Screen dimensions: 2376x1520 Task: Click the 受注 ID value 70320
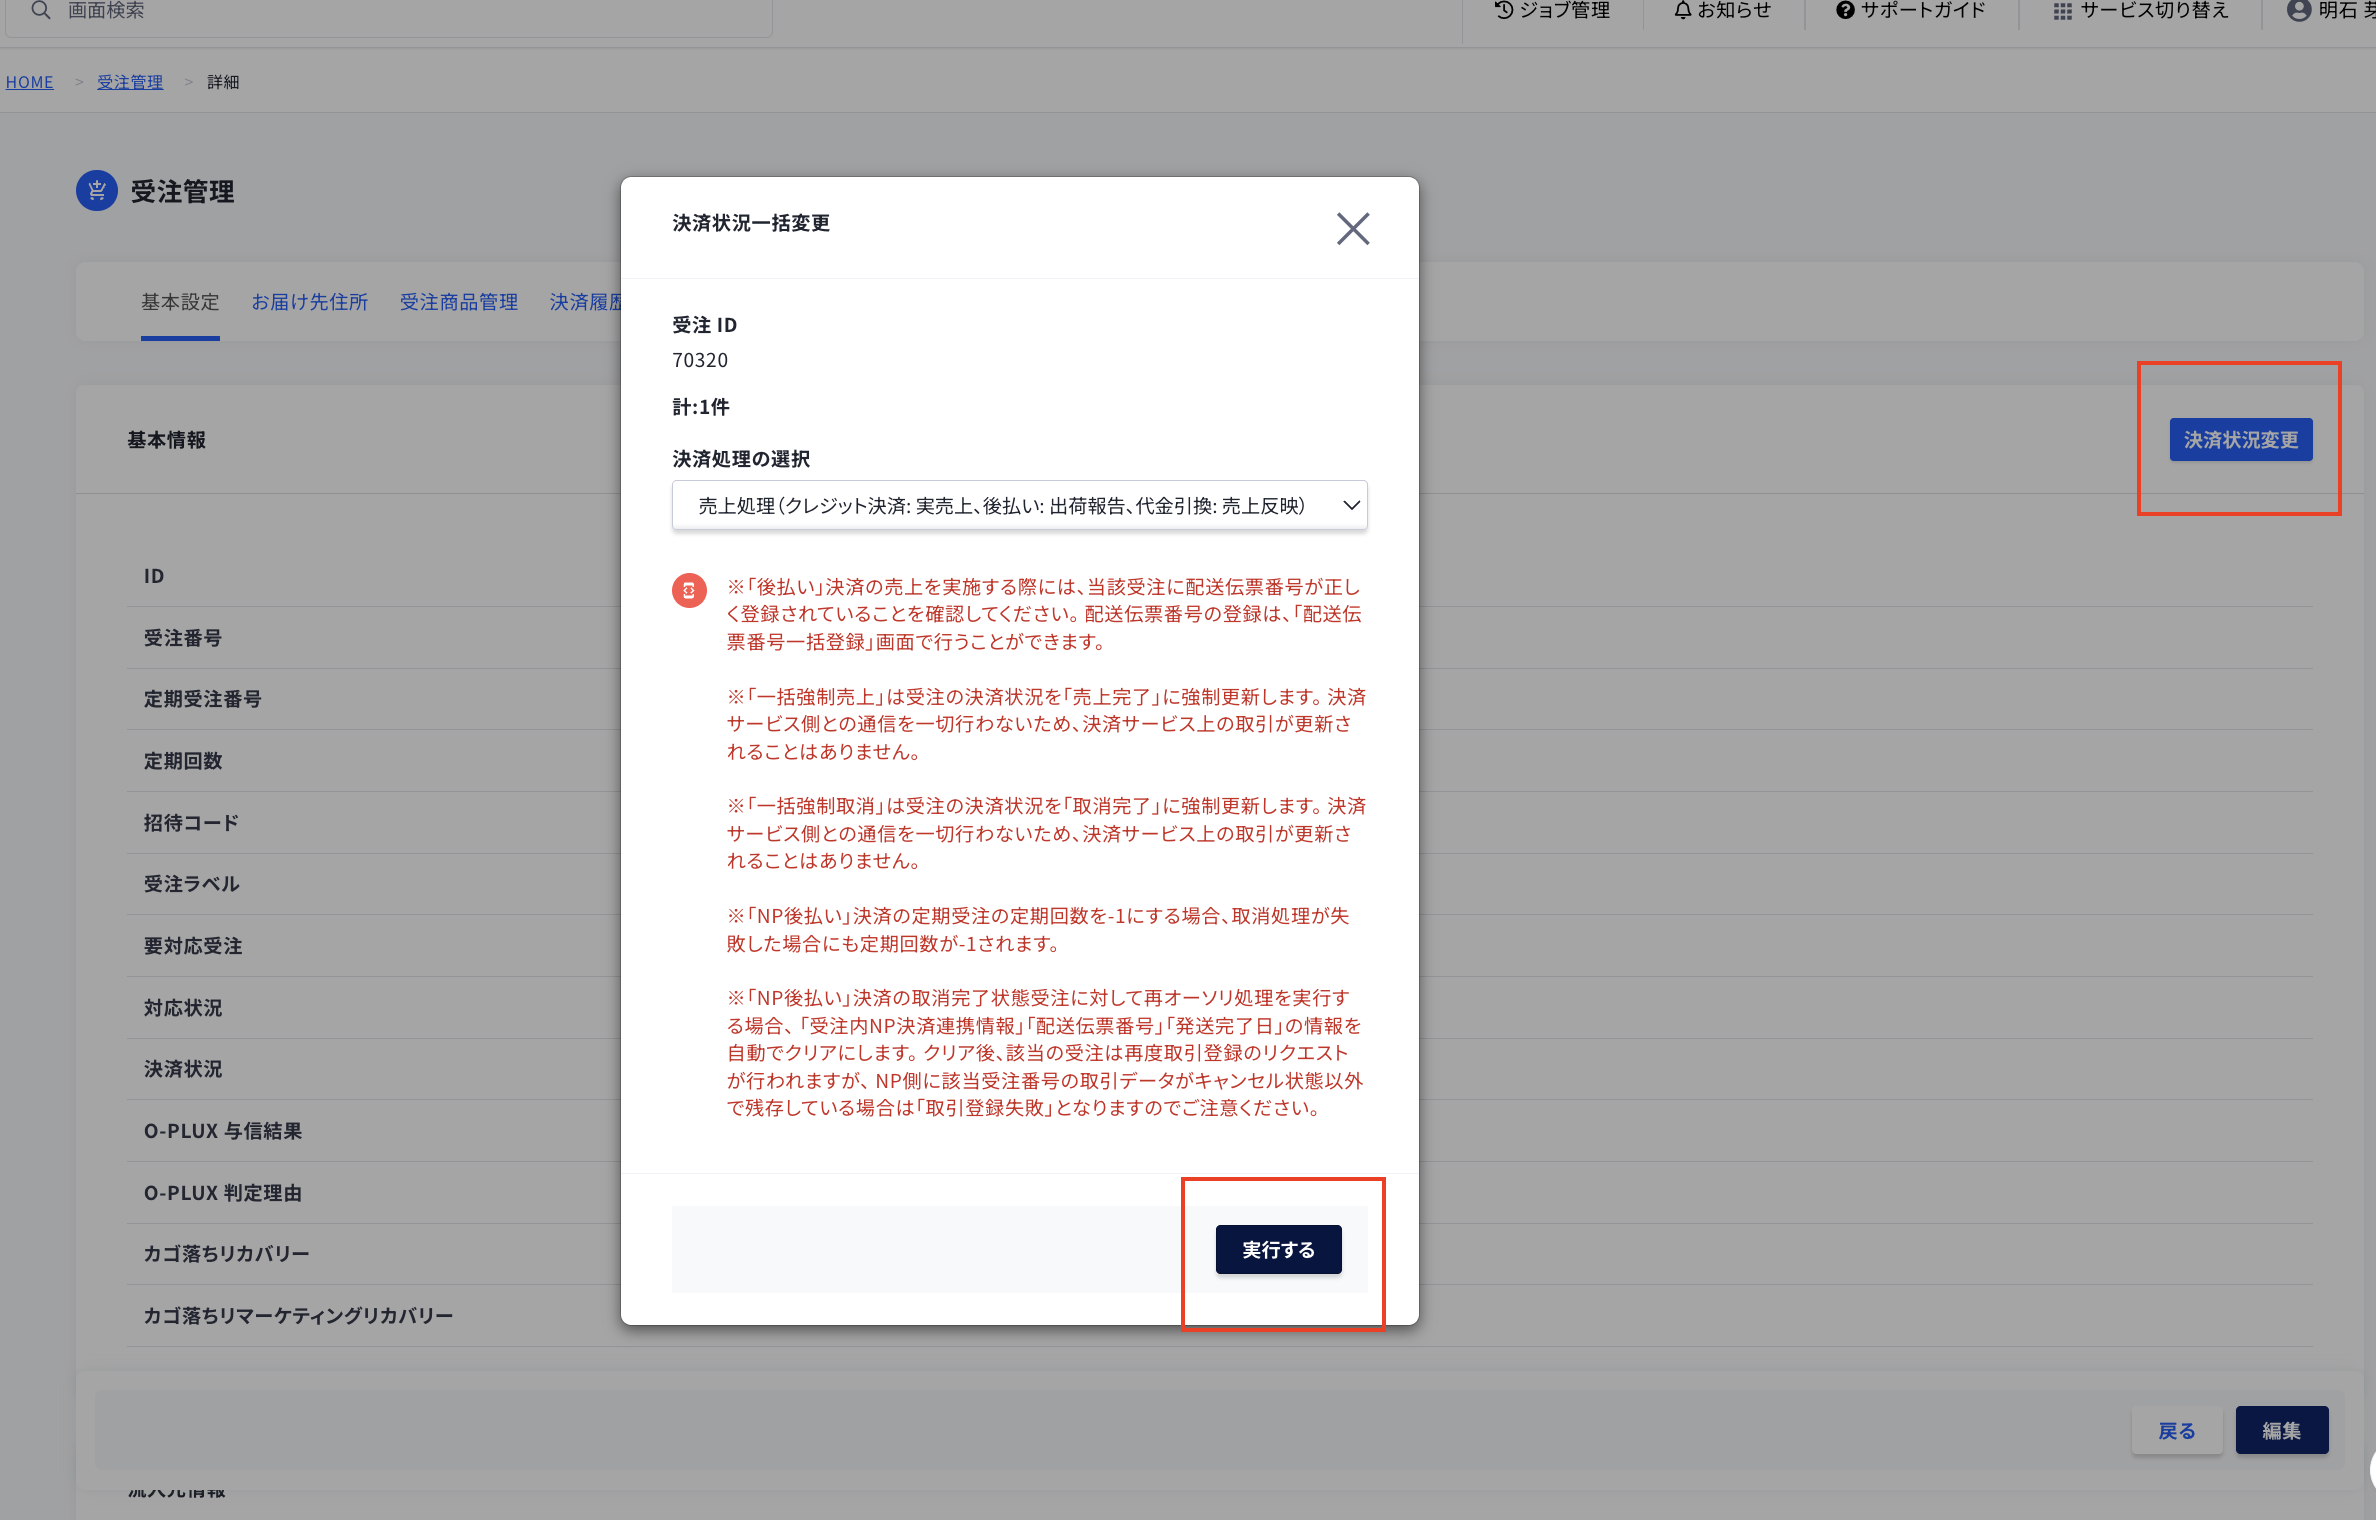700,360
